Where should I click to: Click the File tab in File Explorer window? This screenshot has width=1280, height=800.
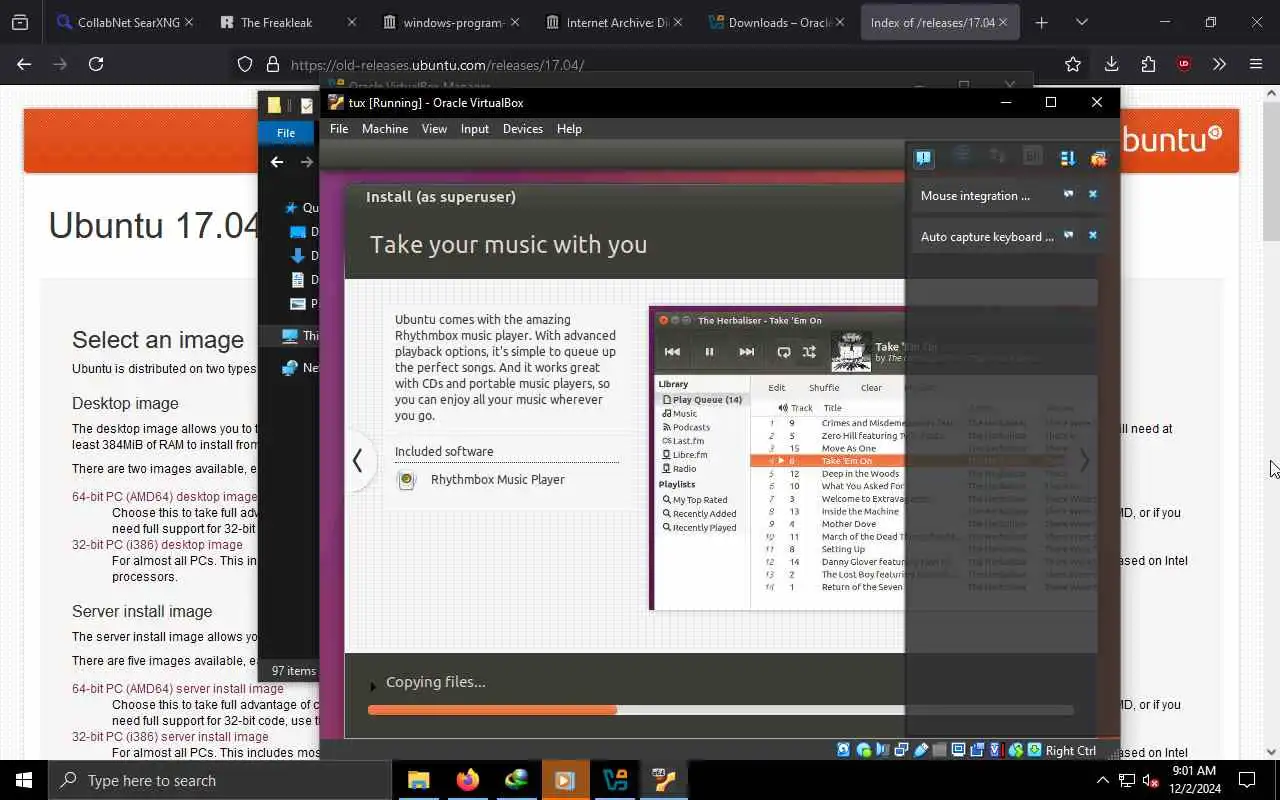[x=286, y=133]
